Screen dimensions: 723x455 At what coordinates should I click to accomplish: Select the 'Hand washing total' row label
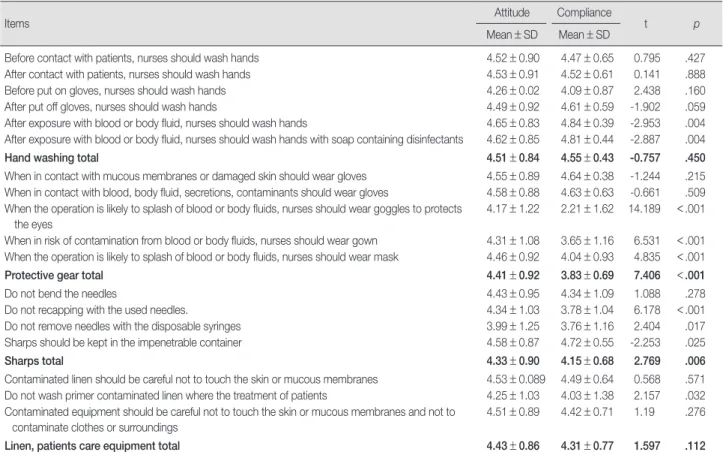[52, 158]
